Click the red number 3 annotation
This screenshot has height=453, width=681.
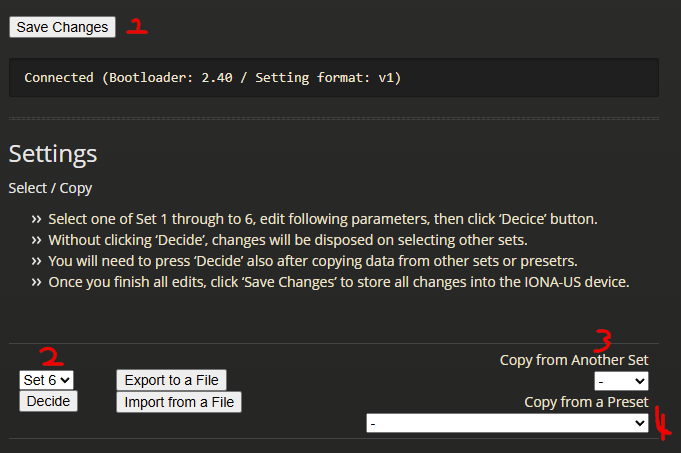click(603, 341)
